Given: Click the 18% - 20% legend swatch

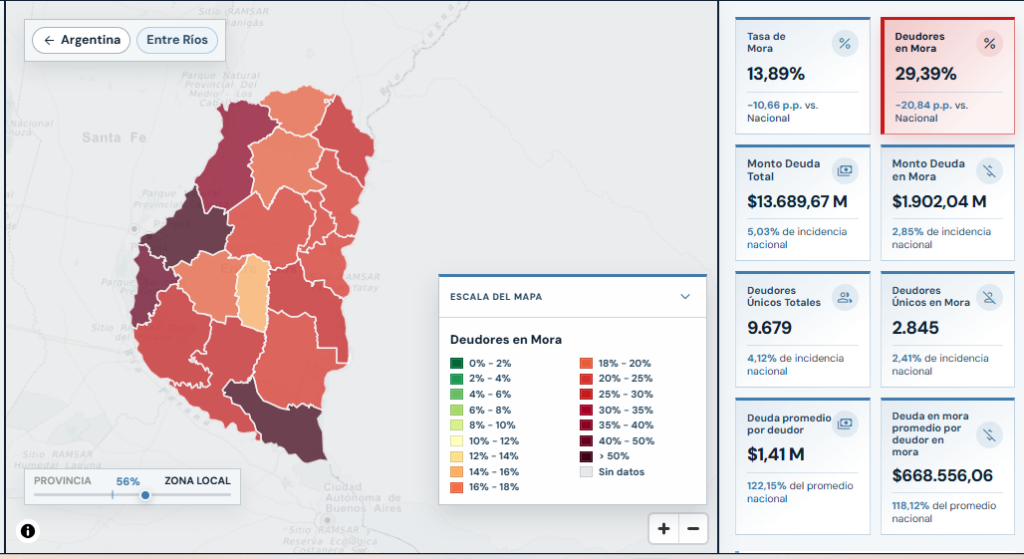Looking at the screenshot, I should [x=586, y=363].
